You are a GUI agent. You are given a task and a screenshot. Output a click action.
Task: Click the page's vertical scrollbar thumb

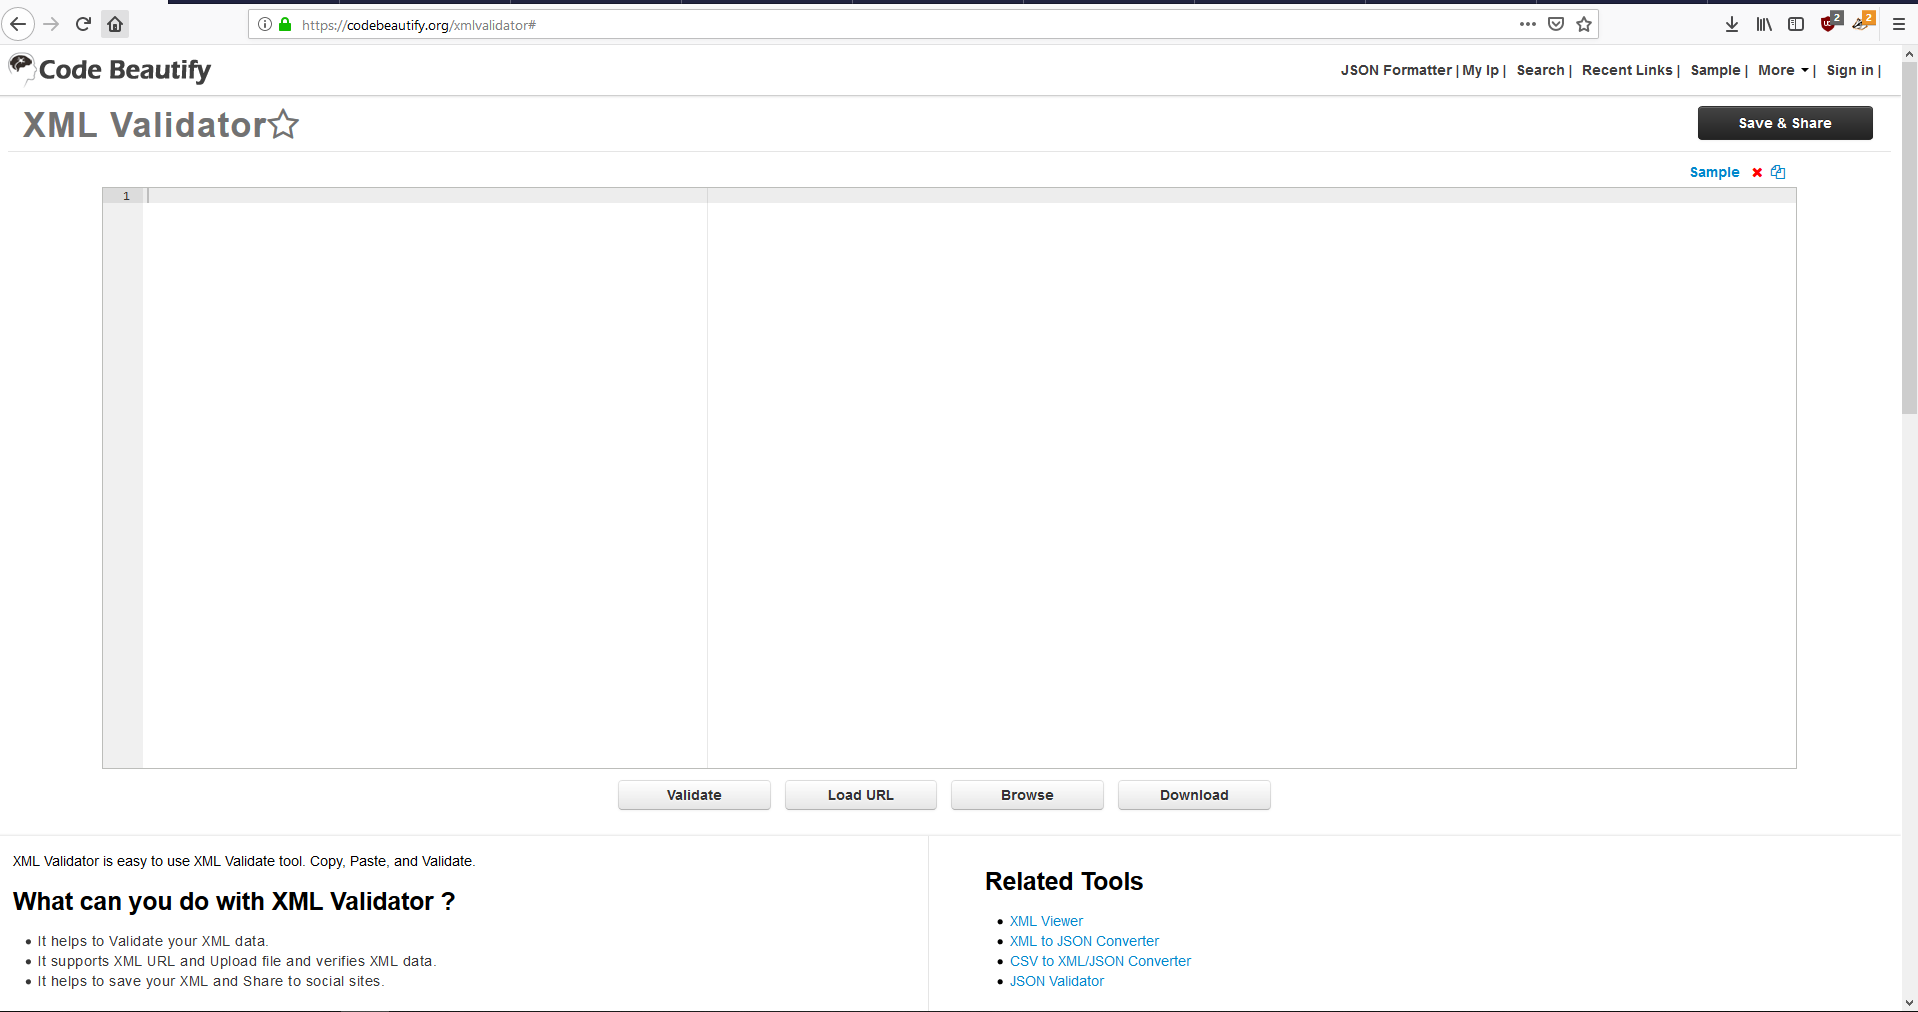coord(1909,240)
